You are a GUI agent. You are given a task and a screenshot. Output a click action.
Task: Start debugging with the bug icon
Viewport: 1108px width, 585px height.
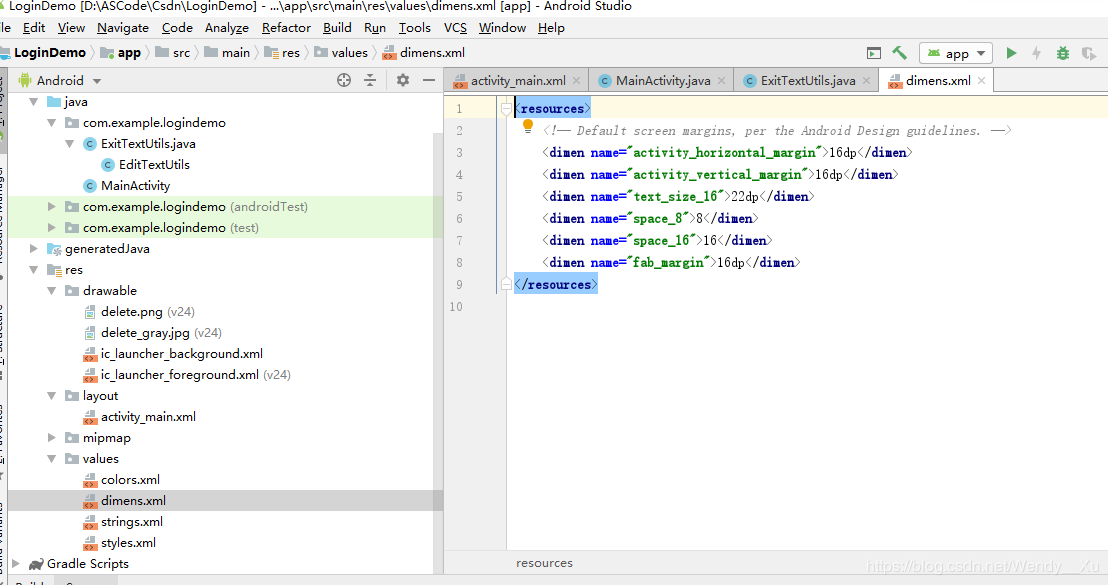pyautogui.click(x=1062, y=53)
